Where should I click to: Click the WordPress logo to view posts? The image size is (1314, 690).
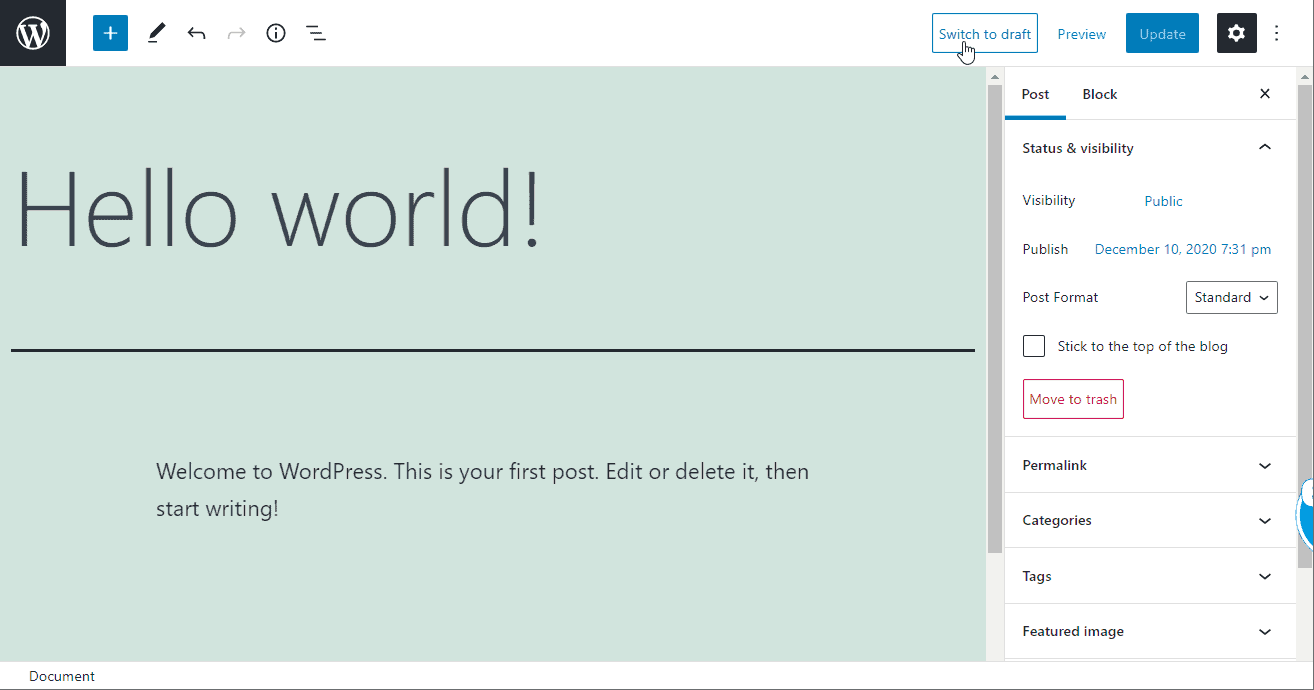[33, 33]
